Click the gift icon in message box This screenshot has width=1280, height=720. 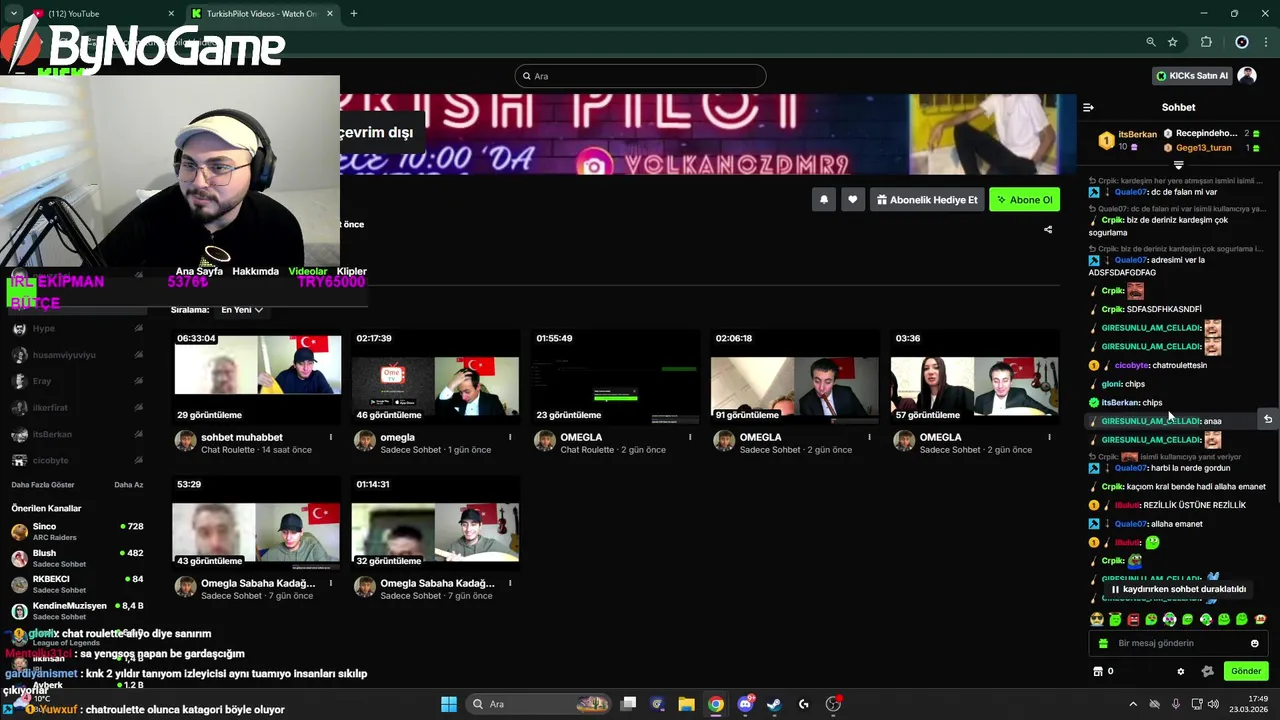(x=1103, y=643)
